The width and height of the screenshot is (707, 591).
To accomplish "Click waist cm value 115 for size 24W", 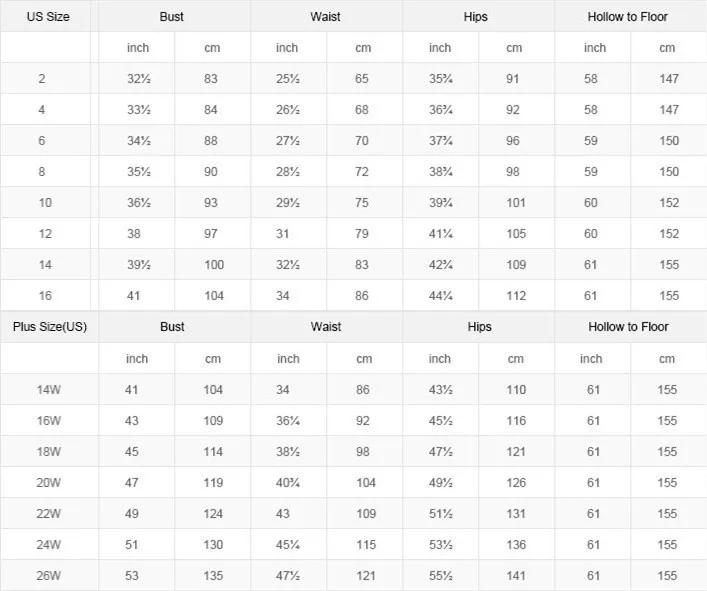I will pyautogui.click(x=366, y=545).
